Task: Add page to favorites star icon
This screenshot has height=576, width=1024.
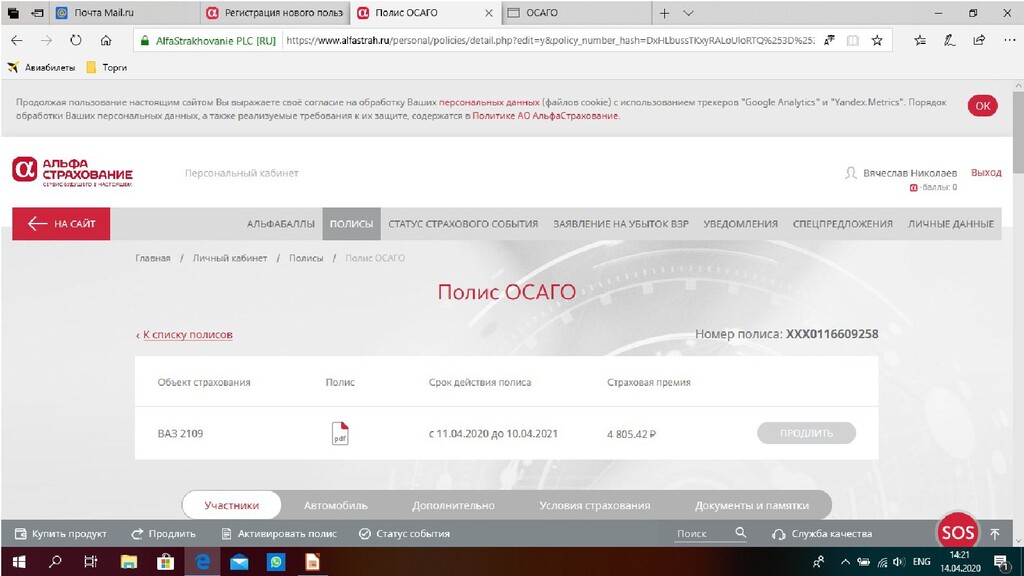Action: pos(877,40)
